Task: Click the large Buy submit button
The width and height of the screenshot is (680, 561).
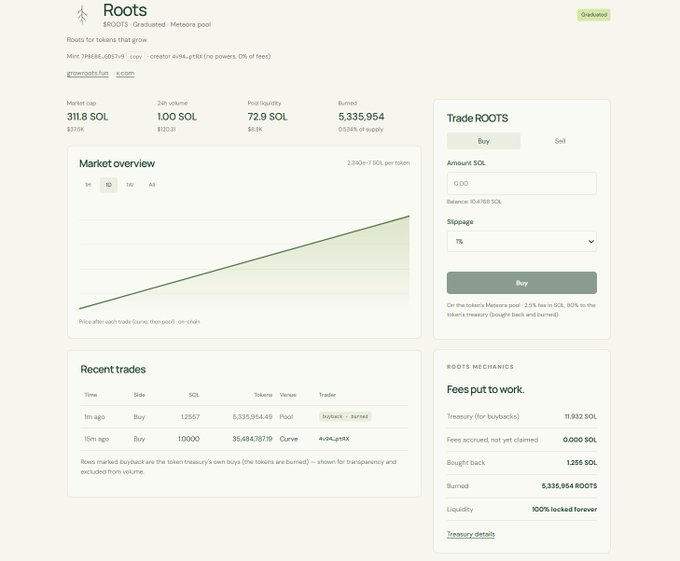Action: 522,283
